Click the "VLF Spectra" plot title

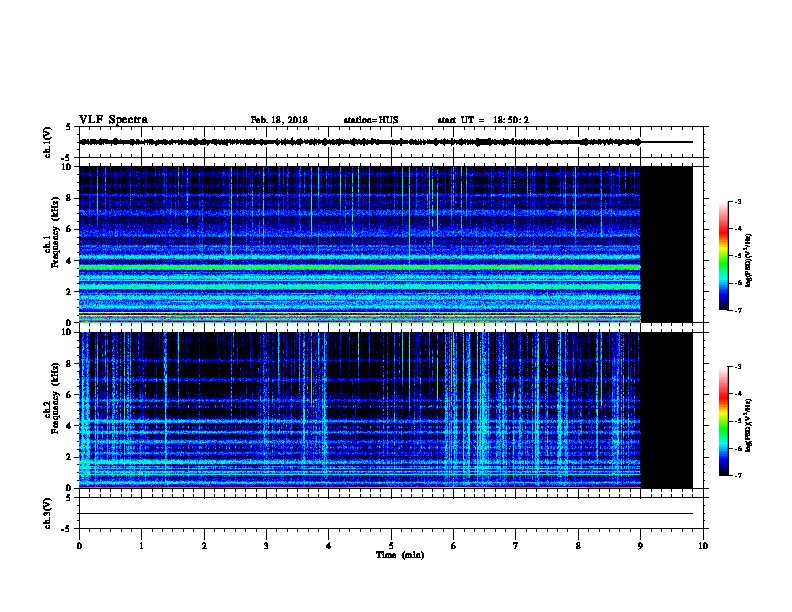[x=113, y=120]
